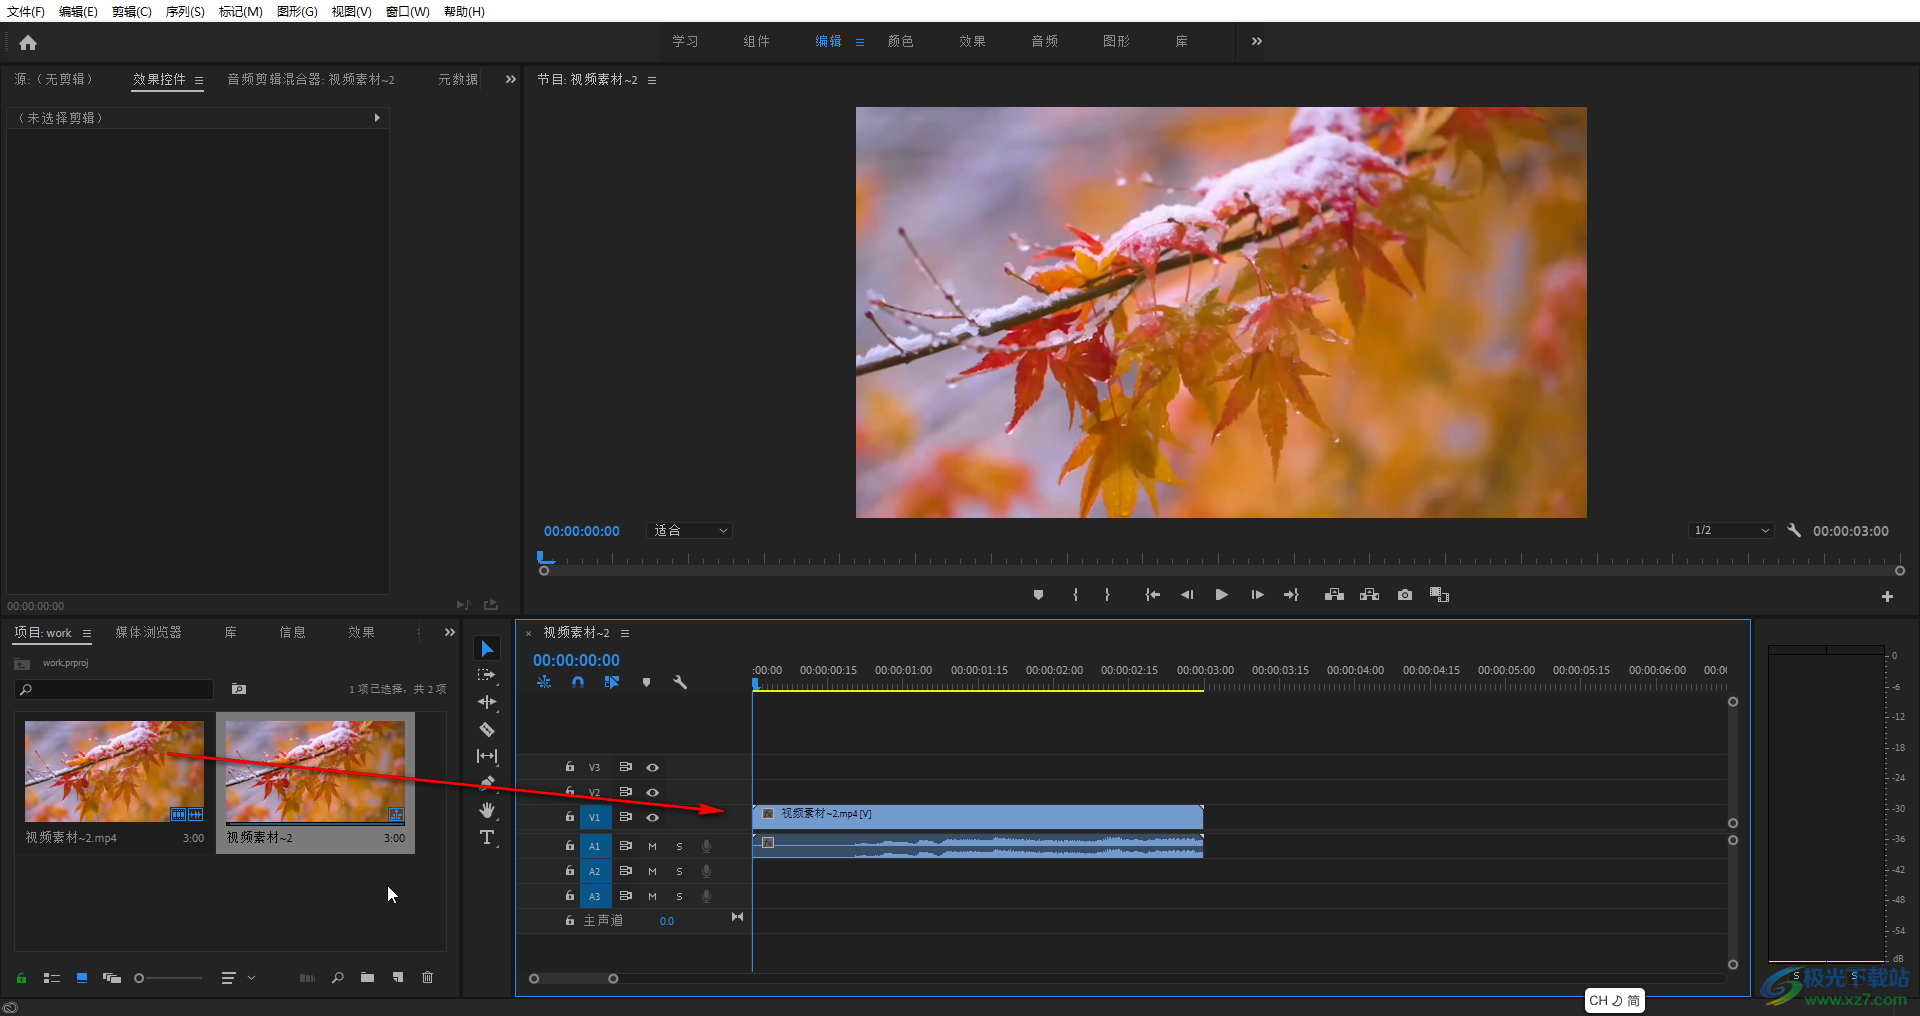Select the Hand tool
The image size is (1920, 1016).
487,810
